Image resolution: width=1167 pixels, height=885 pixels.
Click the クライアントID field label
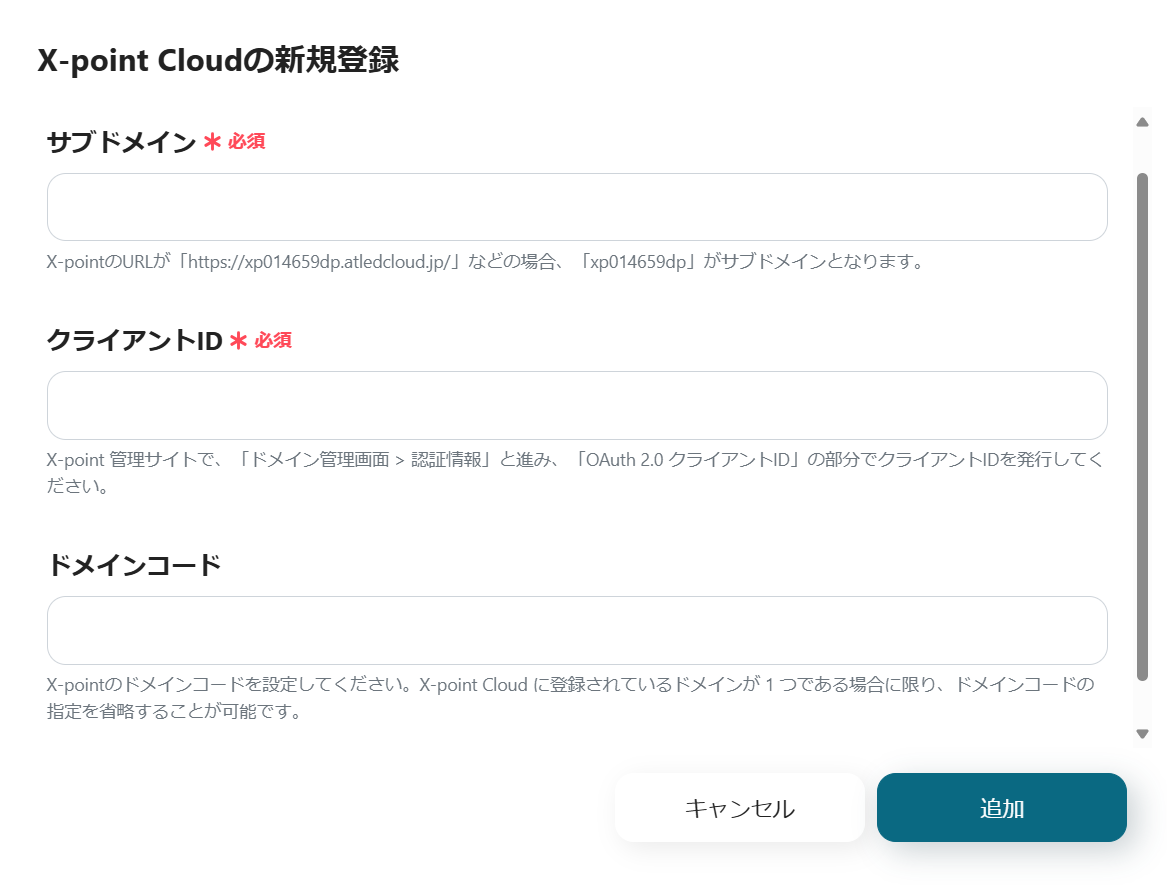coord(134,341)
